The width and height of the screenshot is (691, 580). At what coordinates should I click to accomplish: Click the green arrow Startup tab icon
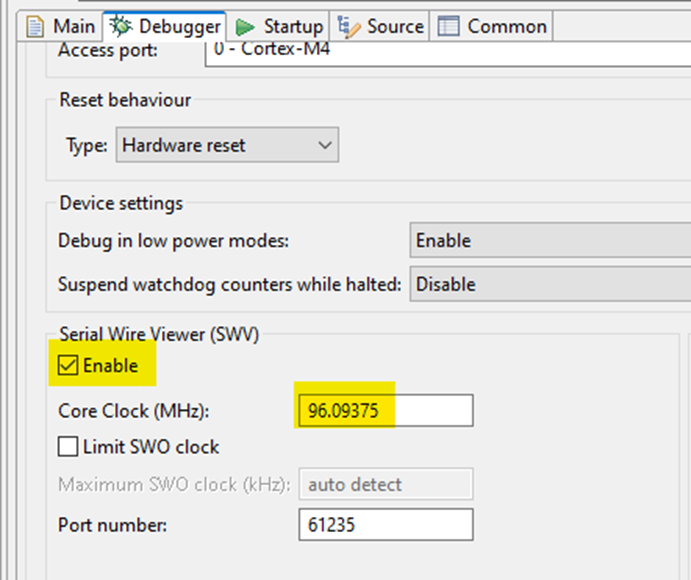point(246,26)
